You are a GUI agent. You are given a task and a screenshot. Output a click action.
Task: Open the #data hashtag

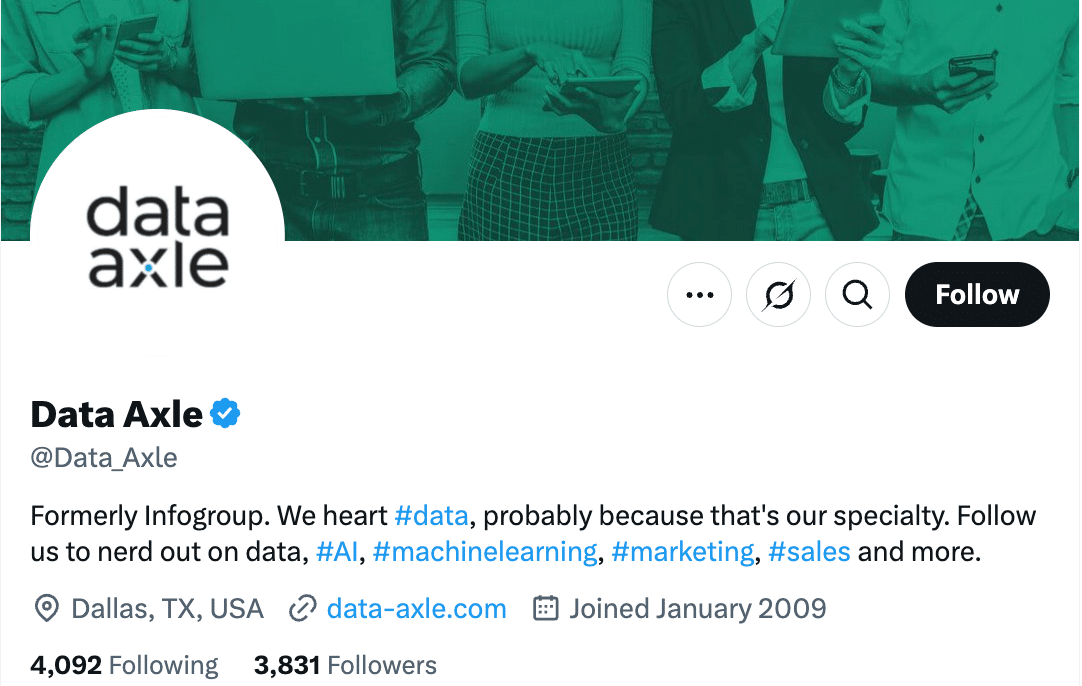pyautogui.click(x=432, y=515)
